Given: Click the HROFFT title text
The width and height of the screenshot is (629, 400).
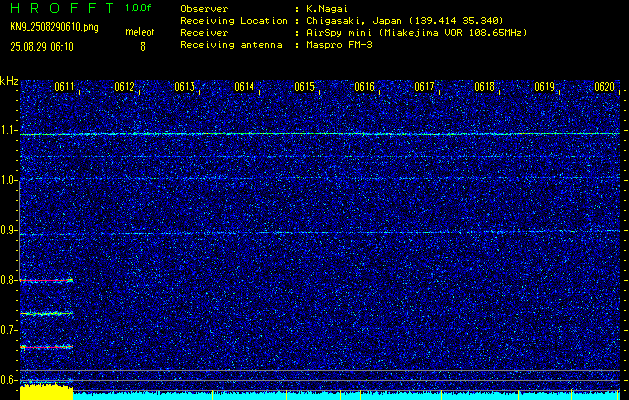Looking at the screenshot, I should (x=62, y=8).
